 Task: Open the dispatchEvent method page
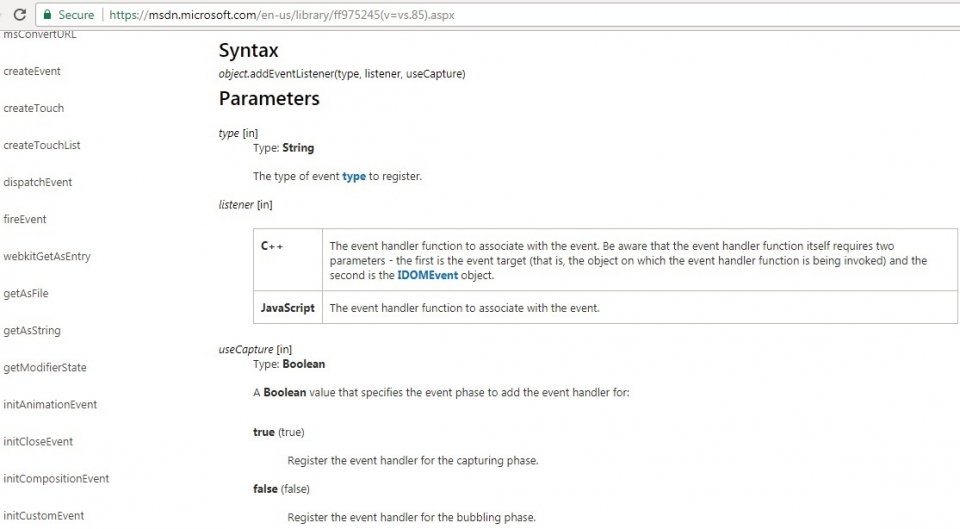pyautogui.click(x=38, y=182)
